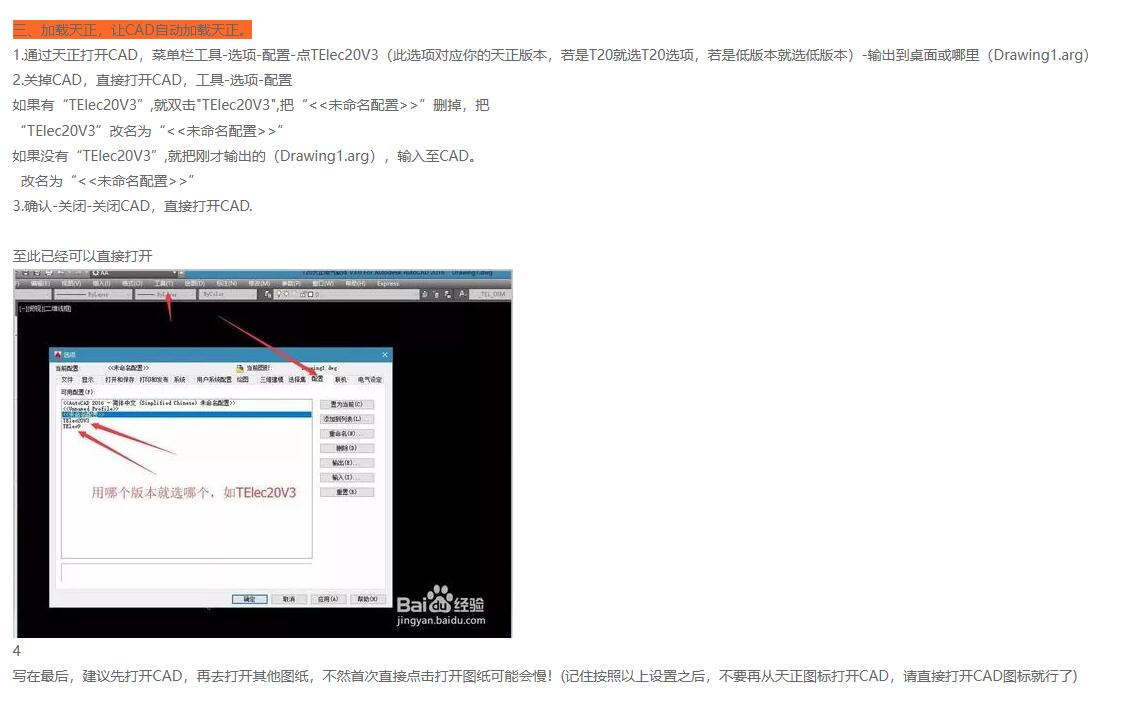Viewport: 1126px width, 706px height.
Task: Switch to the 电气设定 tab
Action: [370, 380]
